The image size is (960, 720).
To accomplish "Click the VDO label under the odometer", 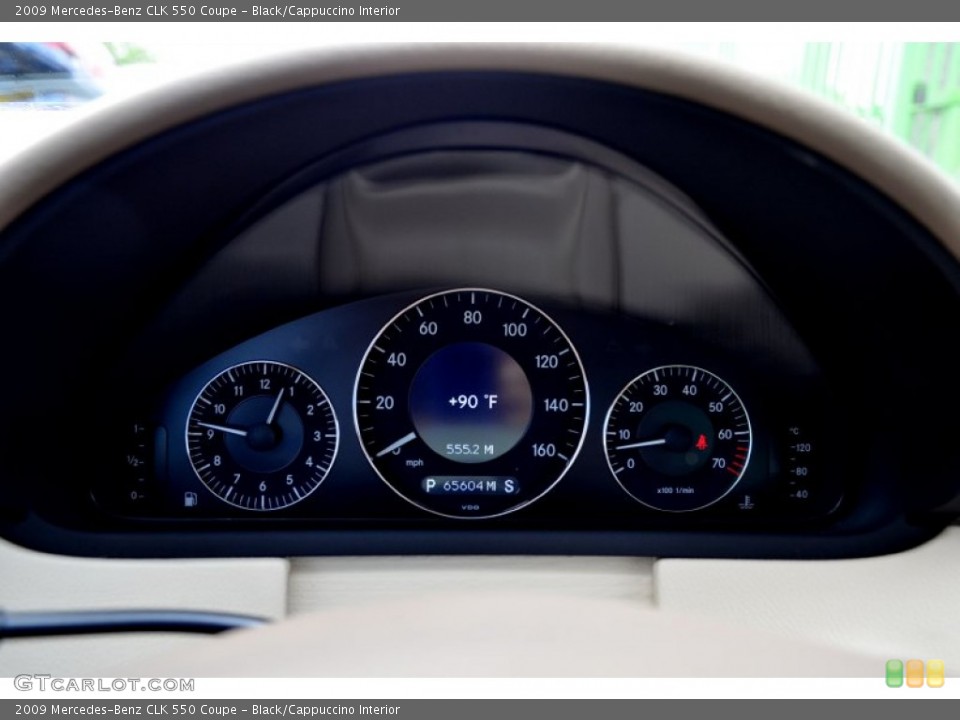I will tap(470, 508).
